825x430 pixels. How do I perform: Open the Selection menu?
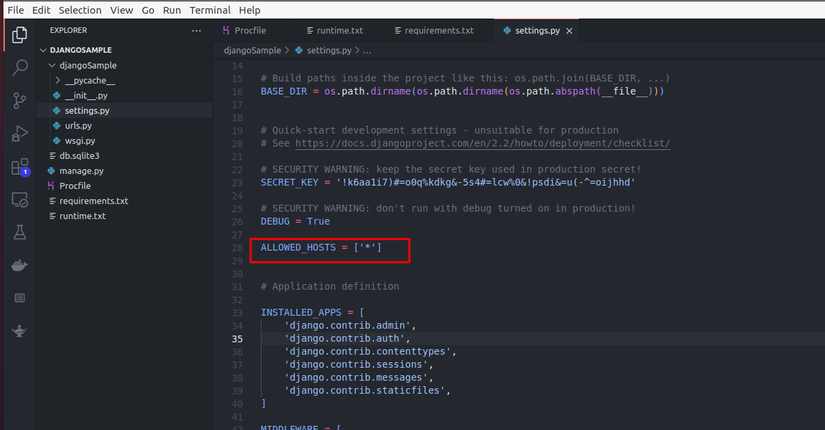point(80,10)
